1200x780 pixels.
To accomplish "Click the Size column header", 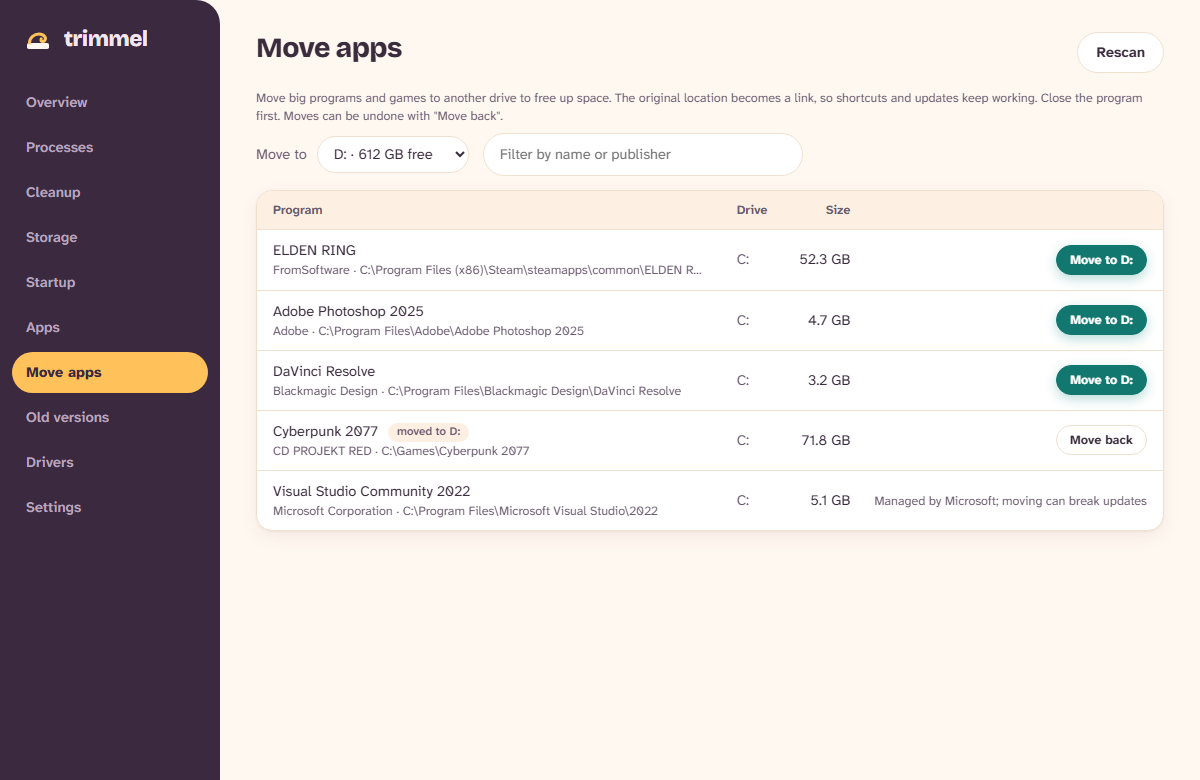I will pos(838,210).
